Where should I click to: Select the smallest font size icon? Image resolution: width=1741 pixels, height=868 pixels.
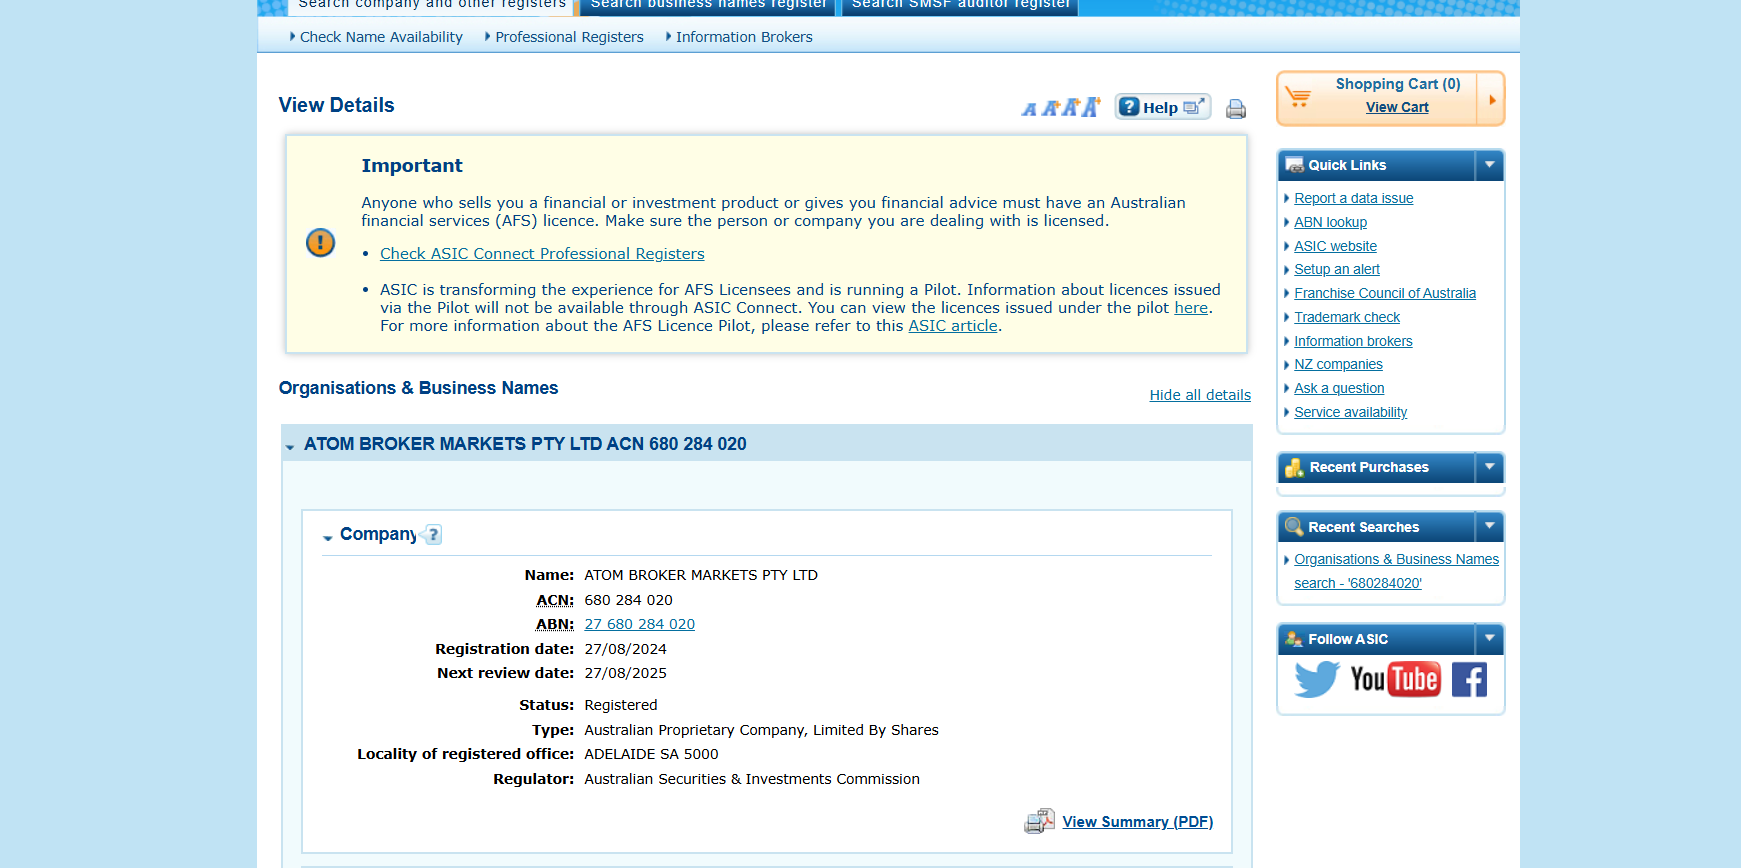(x=1029, y=109)
